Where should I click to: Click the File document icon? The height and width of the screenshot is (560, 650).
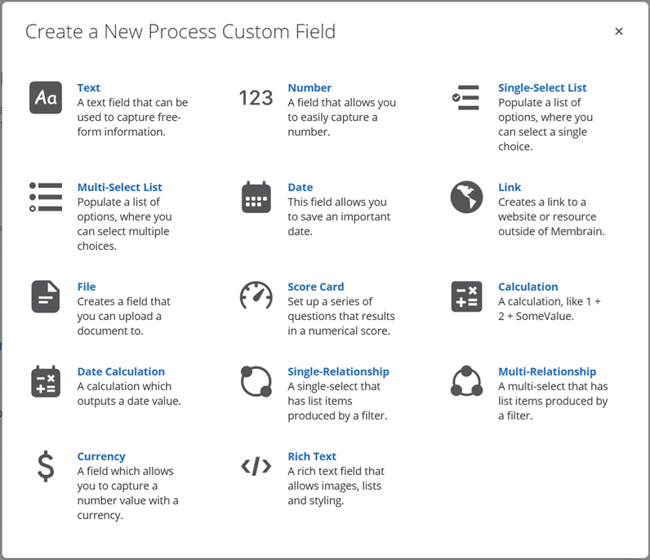[46, 297]
